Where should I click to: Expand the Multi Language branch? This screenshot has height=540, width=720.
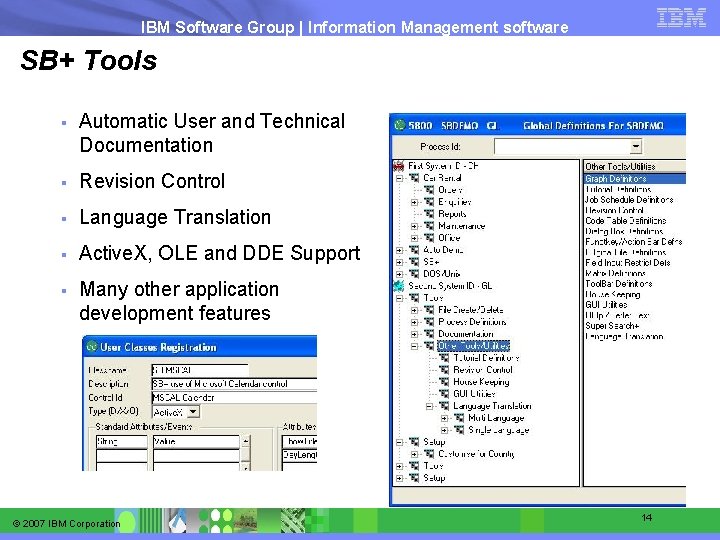click(444, 418)
